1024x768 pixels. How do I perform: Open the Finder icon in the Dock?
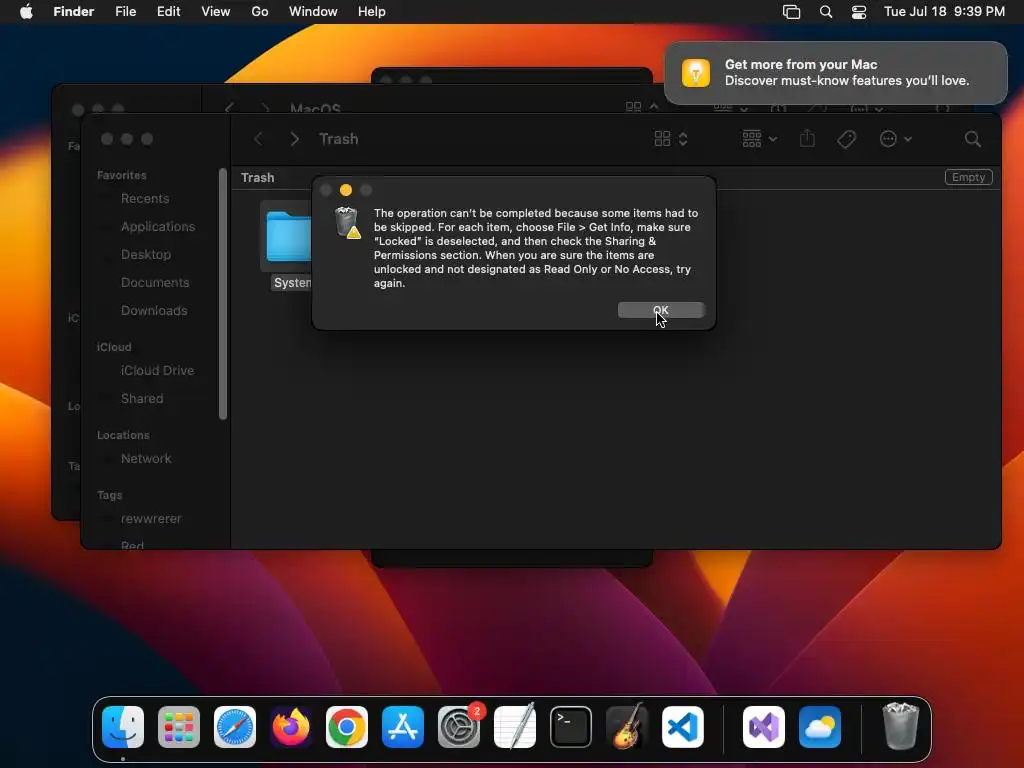123,726
